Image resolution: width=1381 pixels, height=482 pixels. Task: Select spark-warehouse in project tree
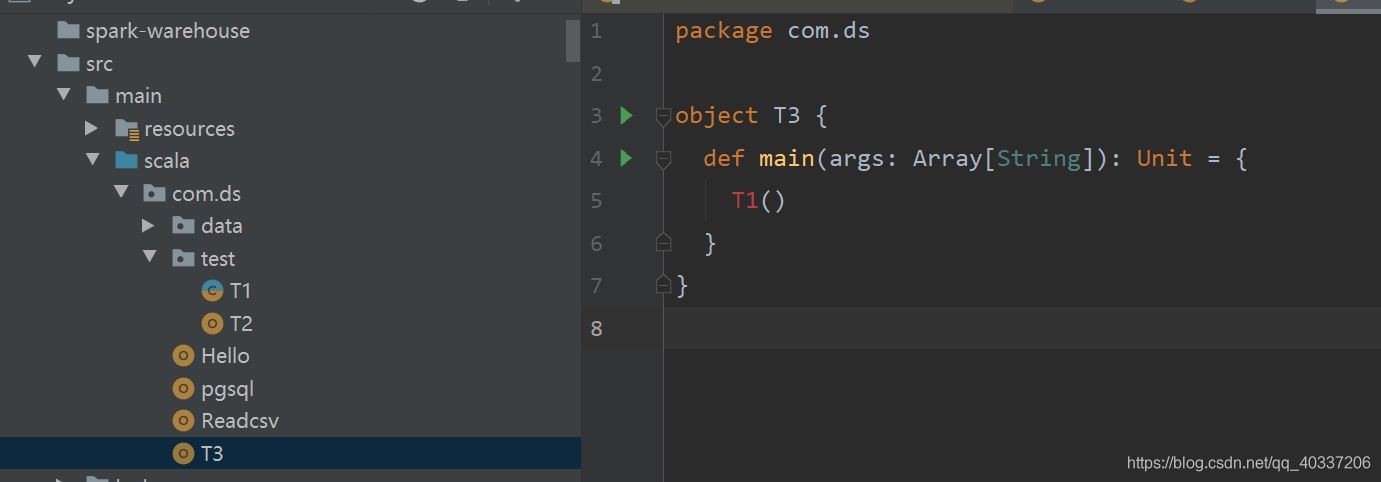click(x=168, y=31)
